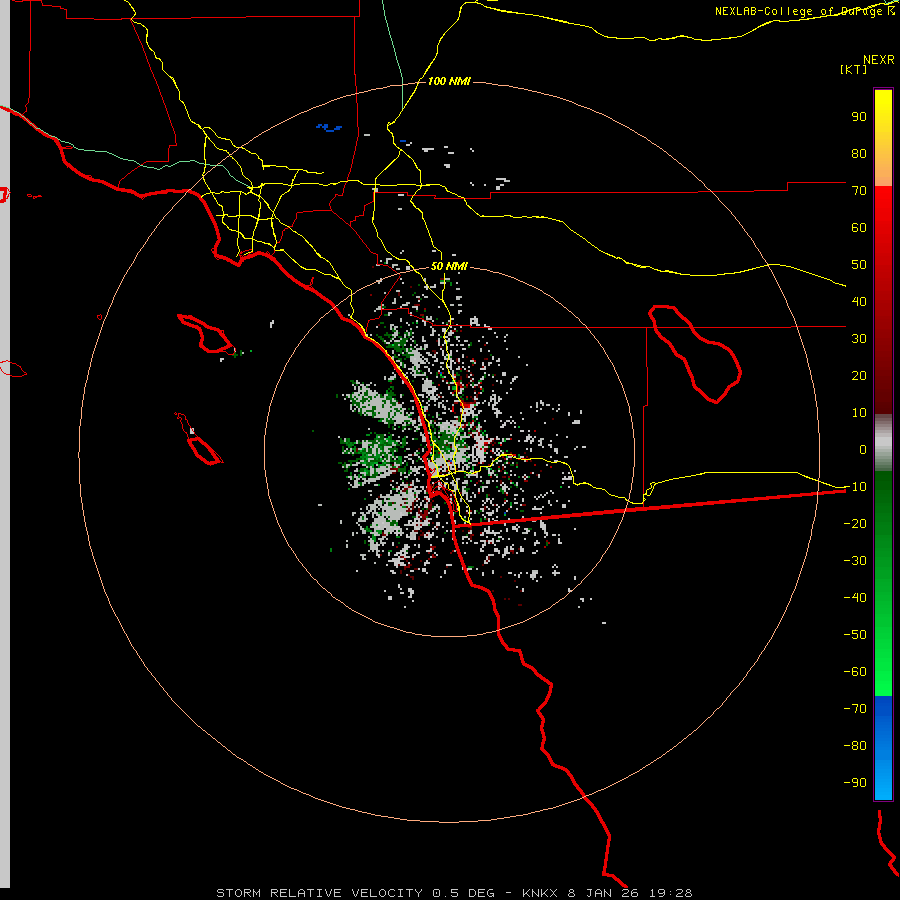Screen dimensions: 900x900
Task: Click the -90 value on velocity scale
Action: tap(855, 783)
